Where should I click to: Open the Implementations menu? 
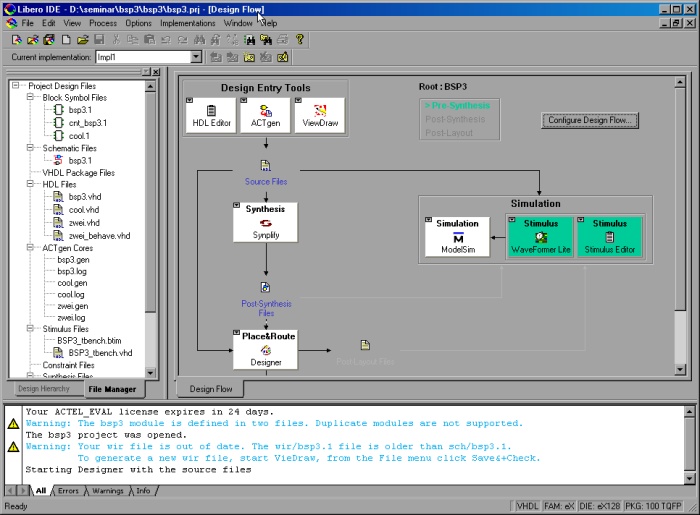(x=188, y=23)
